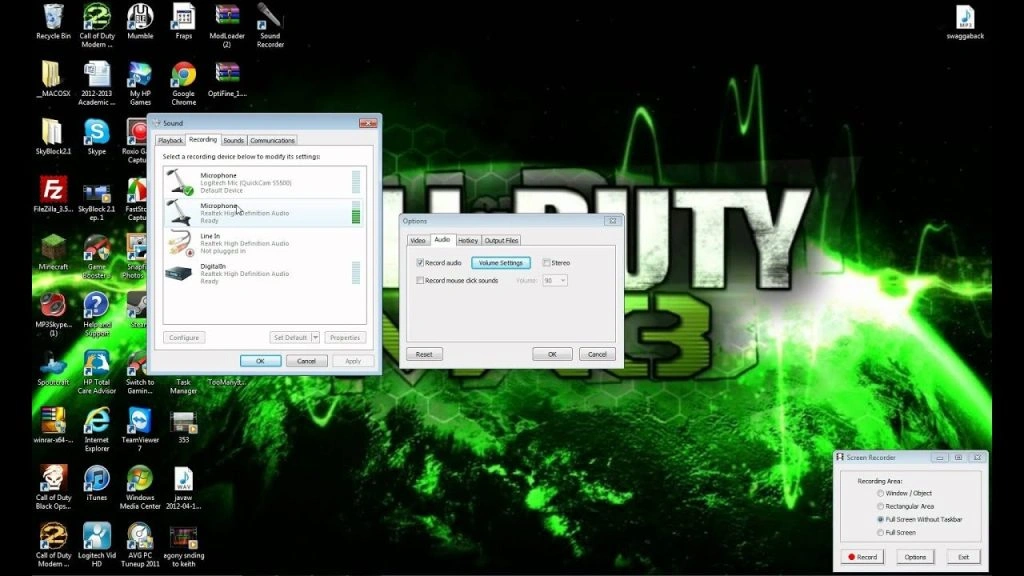Select the Digital In recording device
The image size is (1024, 576).
(264, 274)
